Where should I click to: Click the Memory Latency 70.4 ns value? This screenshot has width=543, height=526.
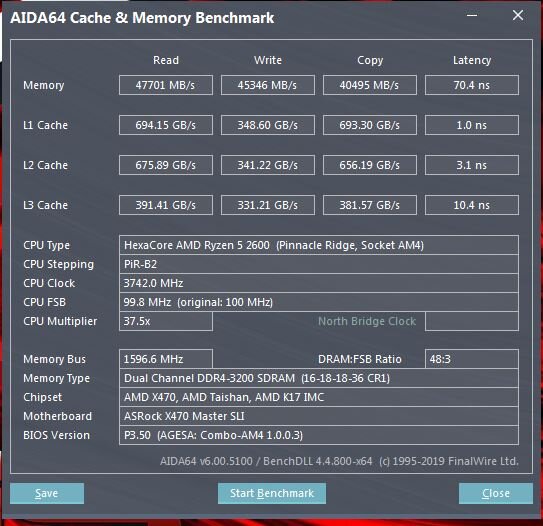tap(472, 85)
